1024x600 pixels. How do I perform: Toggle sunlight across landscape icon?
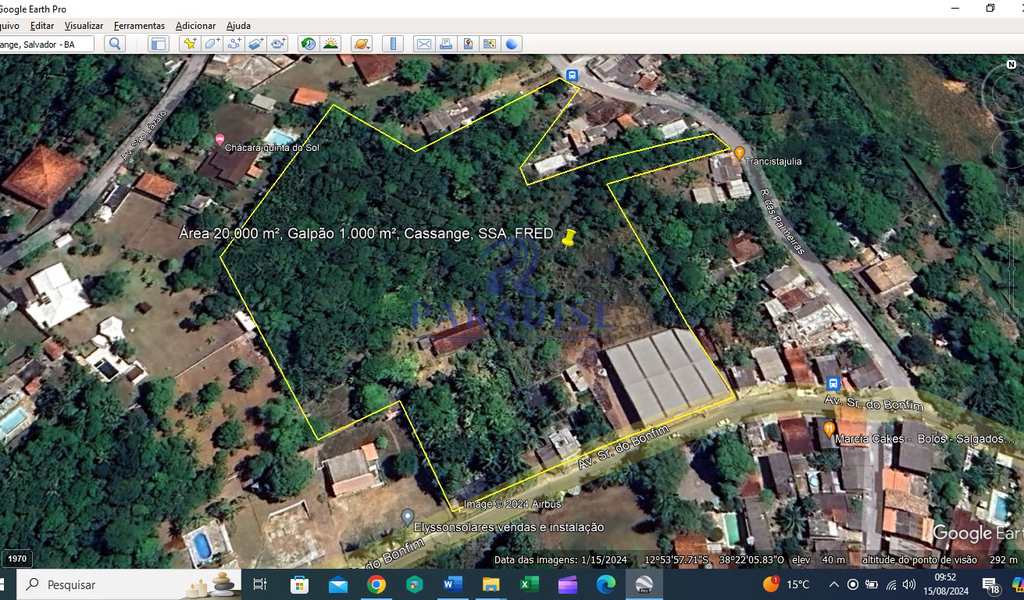point(330,44)
